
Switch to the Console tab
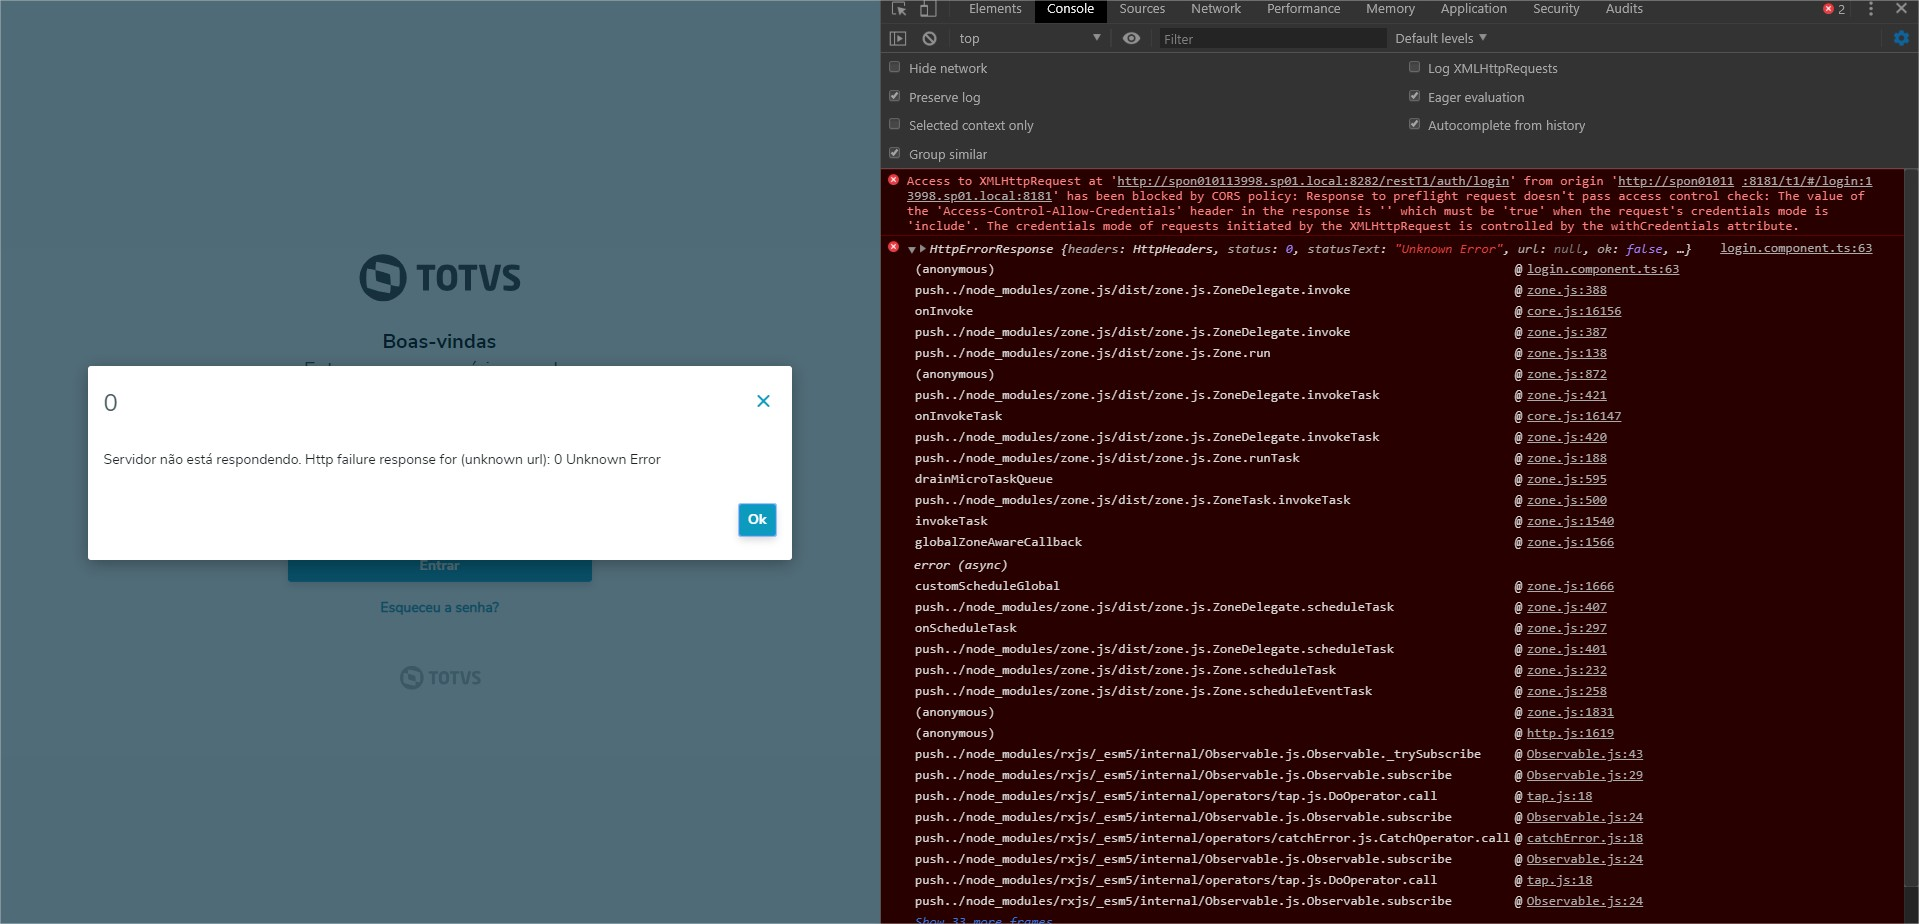pos(1070,9)
